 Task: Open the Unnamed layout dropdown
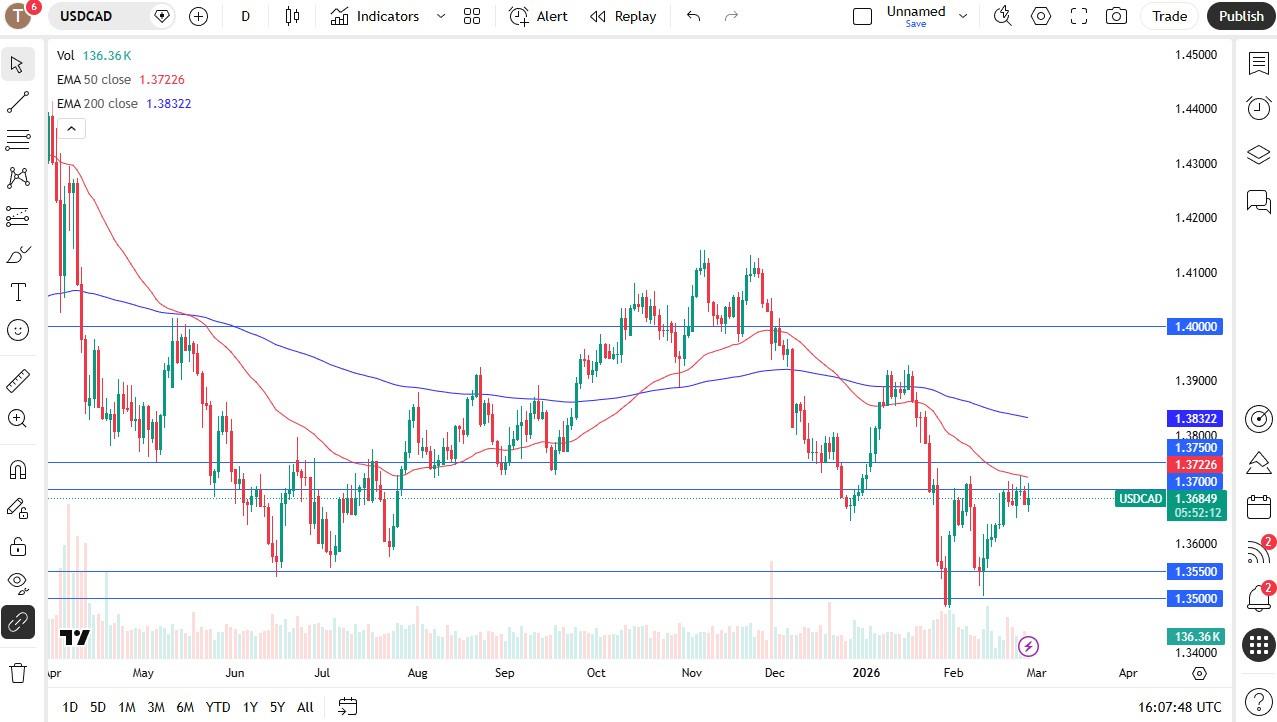pyautogui.click(x=962, y=16)
